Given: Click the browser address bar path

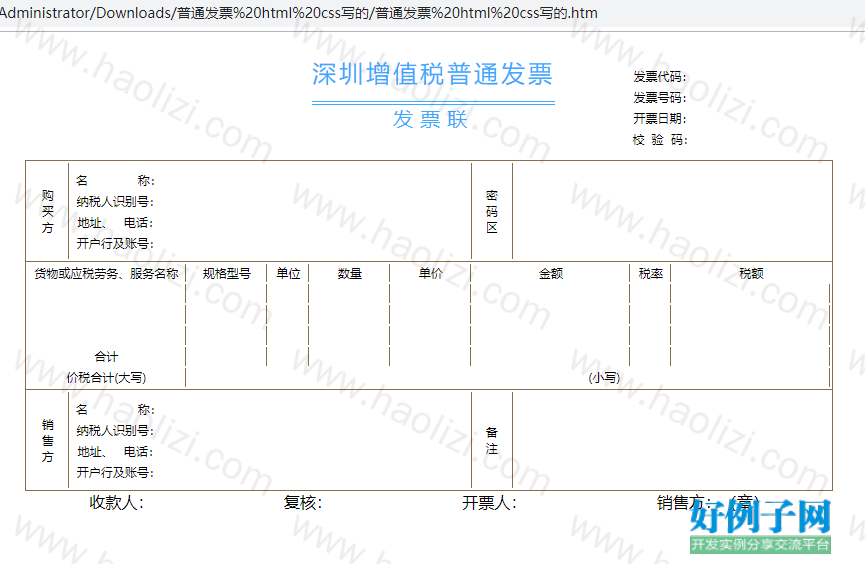Looking at the screenshot, I should click(298, 13).
